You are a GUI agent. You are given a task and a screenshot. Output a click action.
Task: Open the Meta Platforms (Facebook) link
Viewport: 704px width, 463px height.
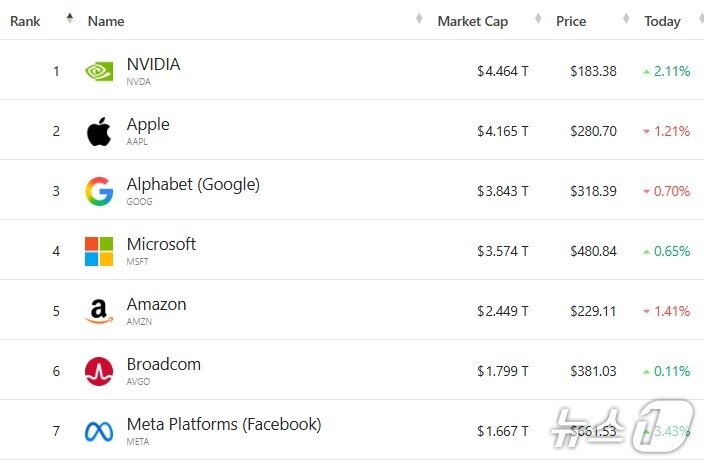[x=224, y=424]
